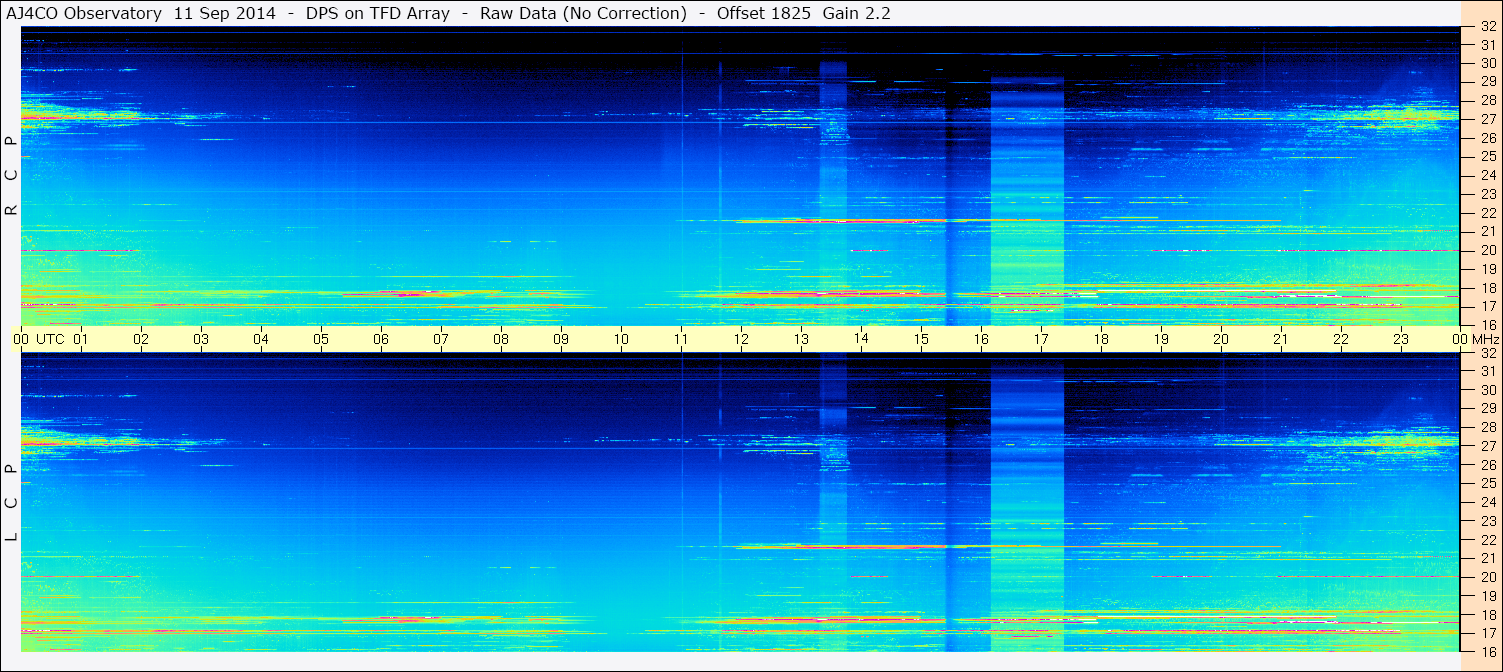This screenshot has height=672, width=1503.
Task: Click the AJ4CO Observatory title text
Action: pos(84,13)
